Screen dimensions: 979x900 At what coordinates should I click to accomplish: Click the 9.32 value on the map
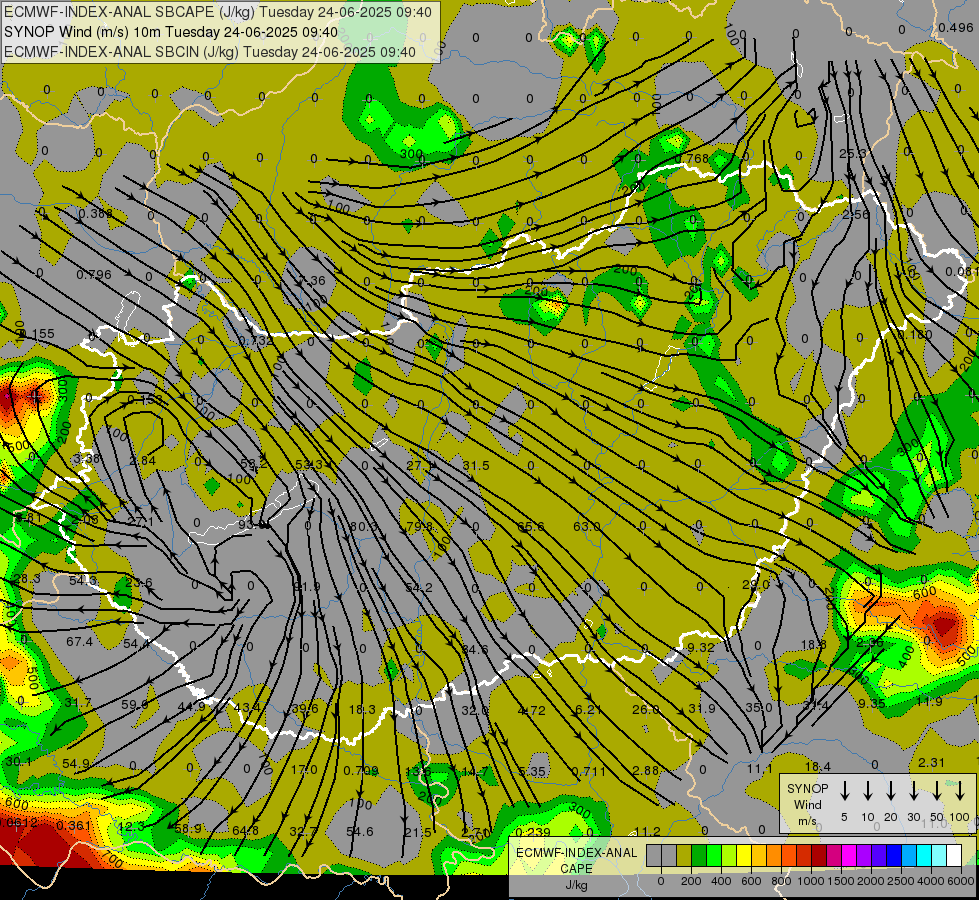pos(701,648)
